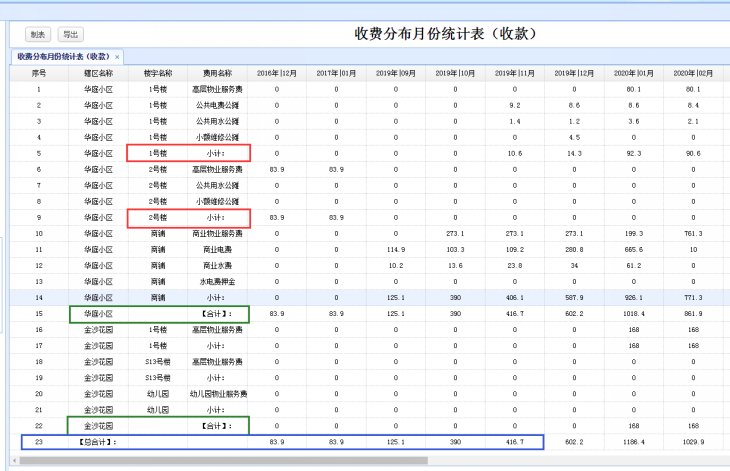
Task: Click 幼儿园物业服务费 fee name cell
Action: tap(217, 394)
